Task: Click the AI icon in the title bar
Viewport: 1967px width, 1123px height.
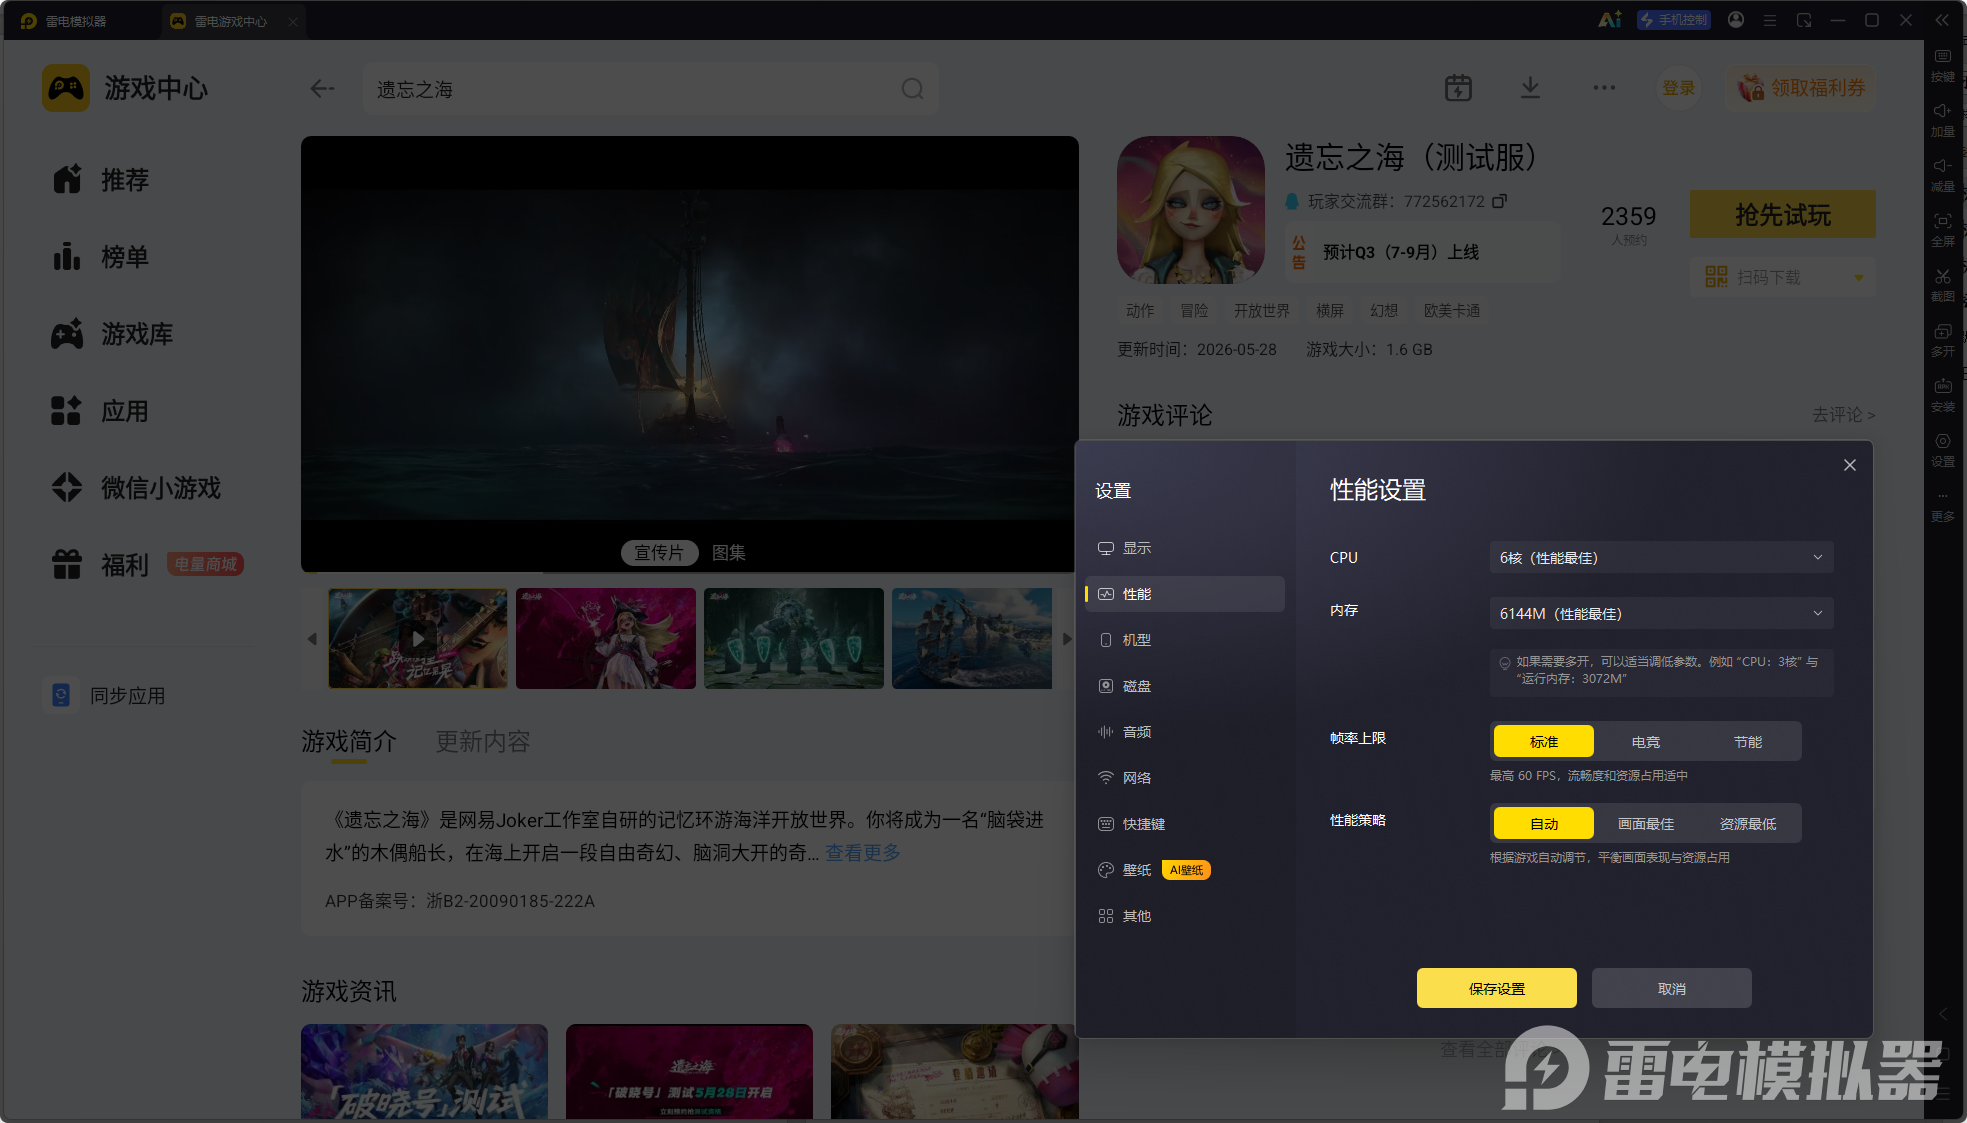Action: click(1609, 20)
